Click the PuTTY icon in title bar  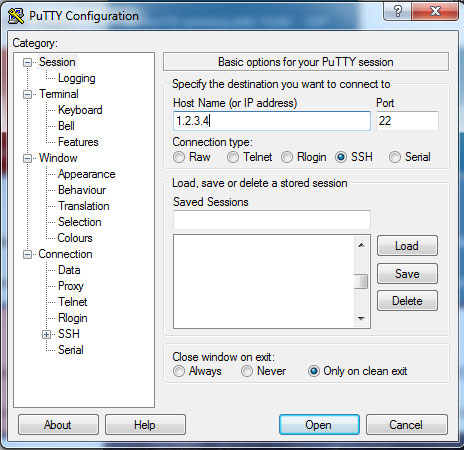(16, 16)
